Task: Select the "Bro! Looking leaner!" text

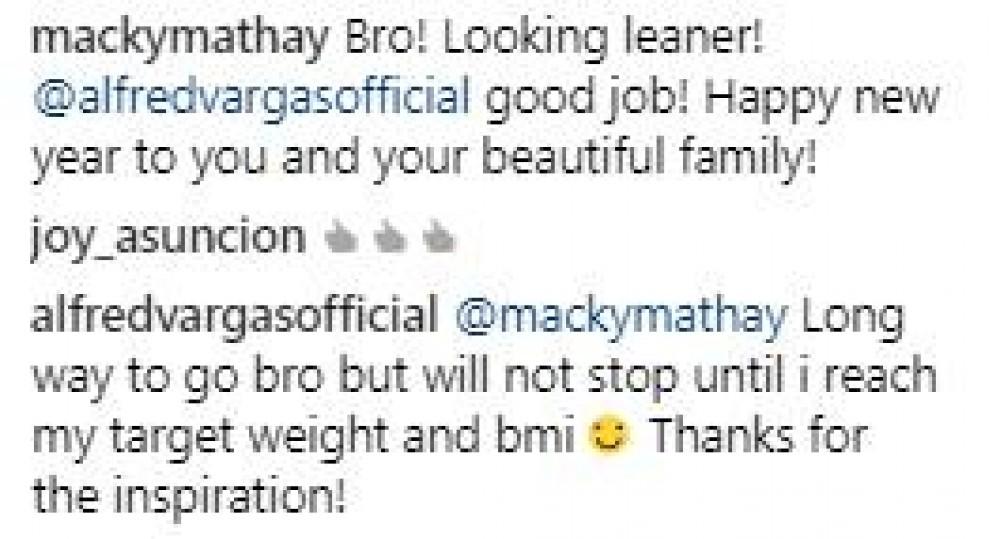Action: [x=554, y=40]
